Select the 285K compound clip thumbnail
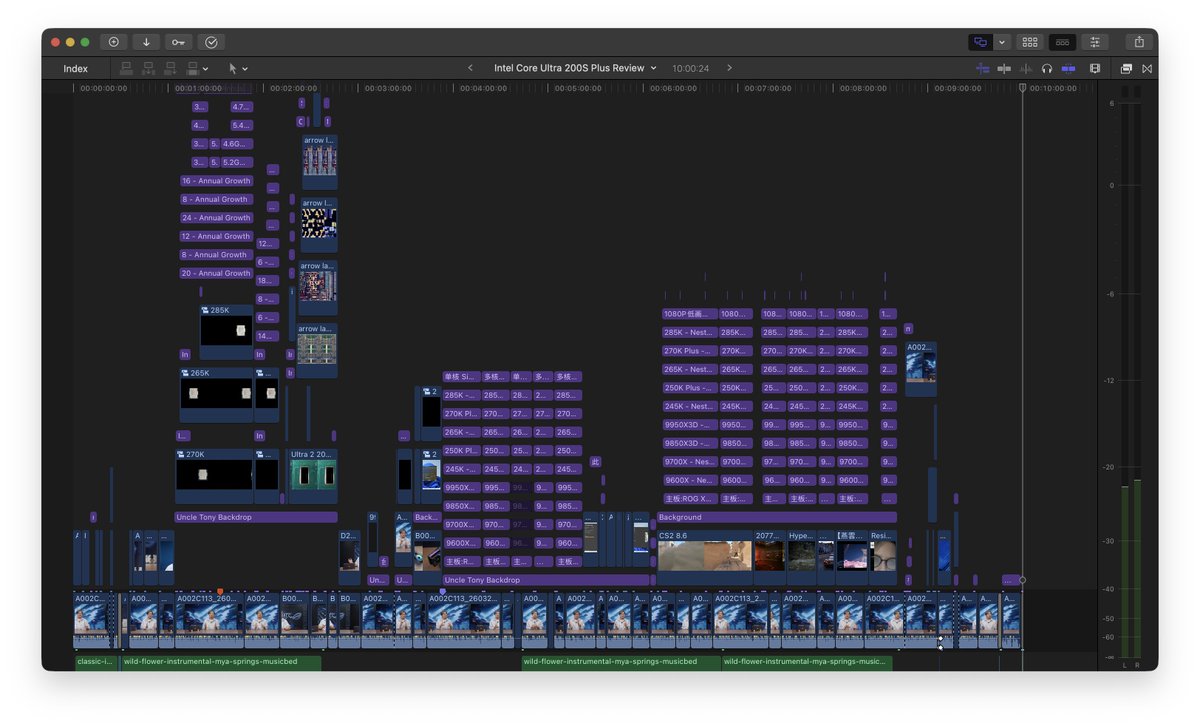Viewport: 1200px width, 726px height. [226, 332]
